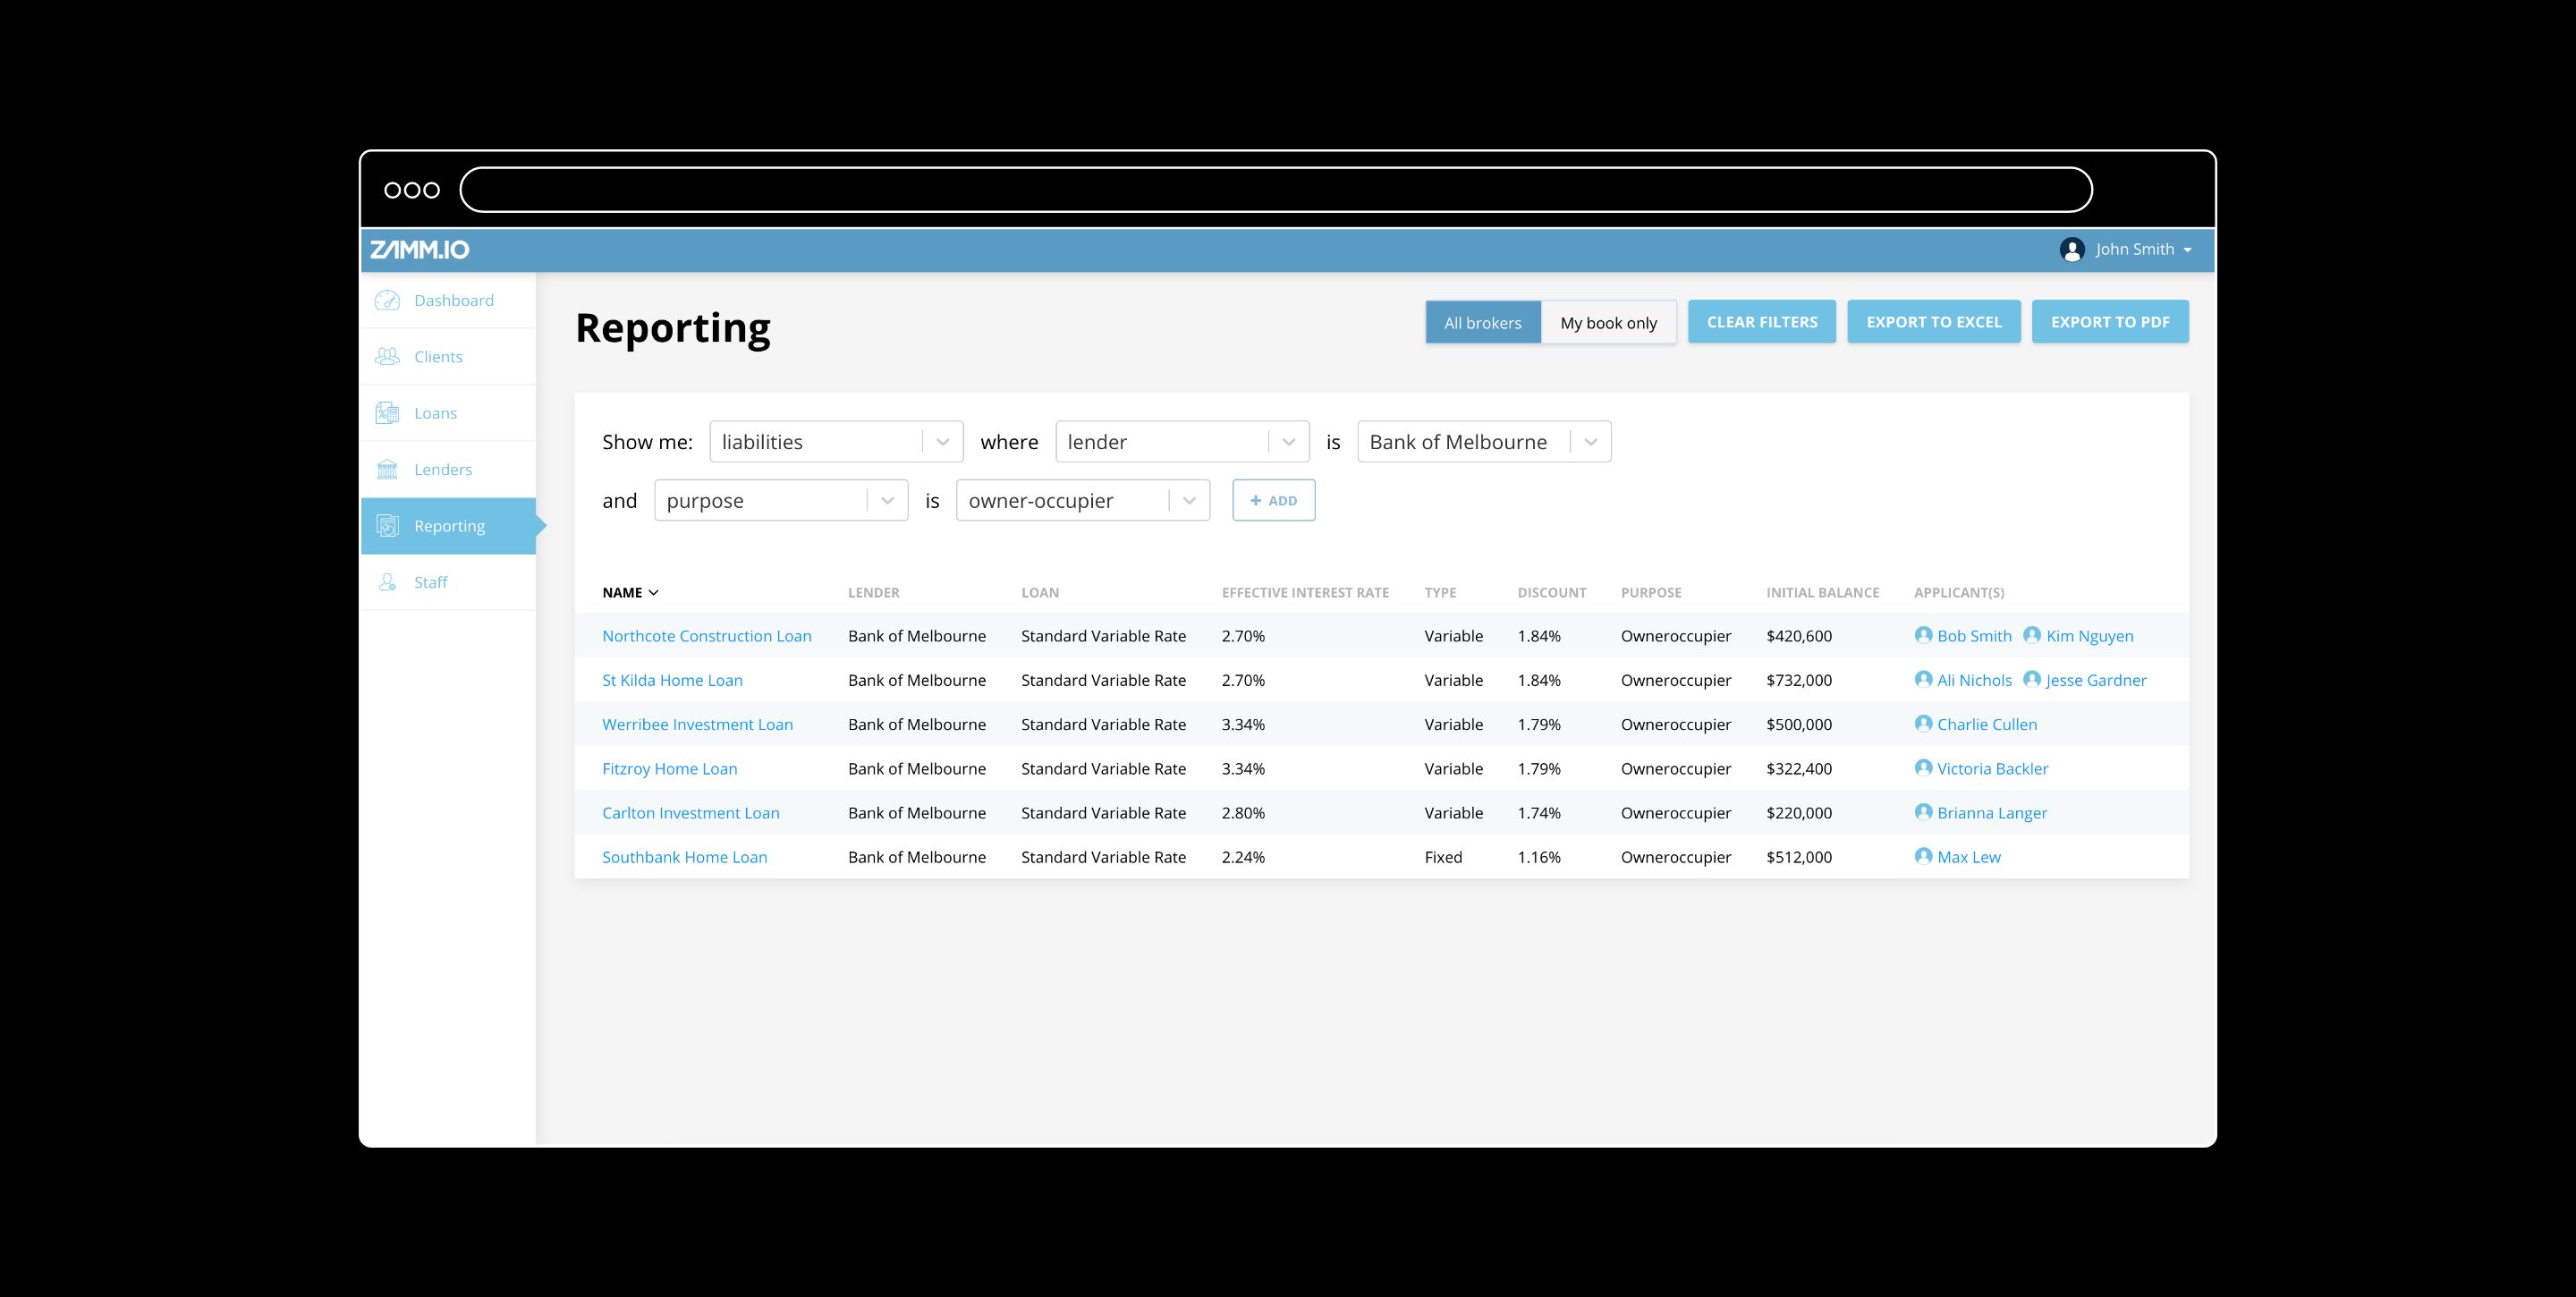Viewport: 2576px width, 1297px height.
Task: Click EXPORT TO PDF
Action: click(x=2110, y=322)
